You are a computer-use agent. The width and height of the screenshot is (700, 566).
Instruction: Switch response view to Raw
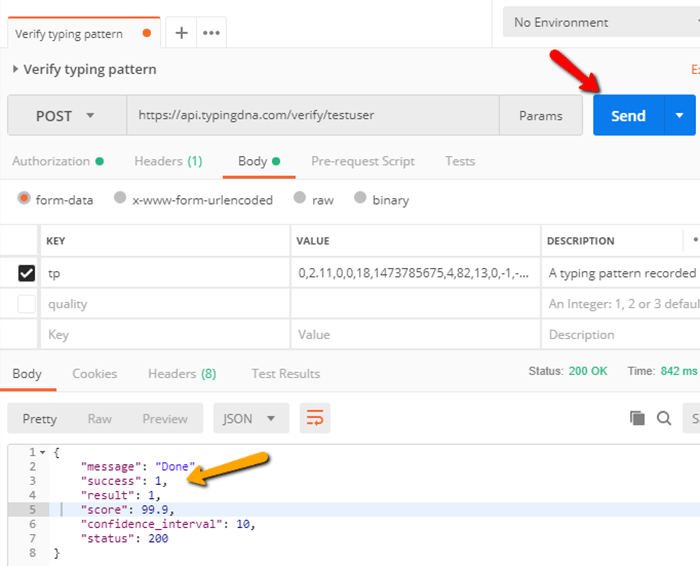100,419
